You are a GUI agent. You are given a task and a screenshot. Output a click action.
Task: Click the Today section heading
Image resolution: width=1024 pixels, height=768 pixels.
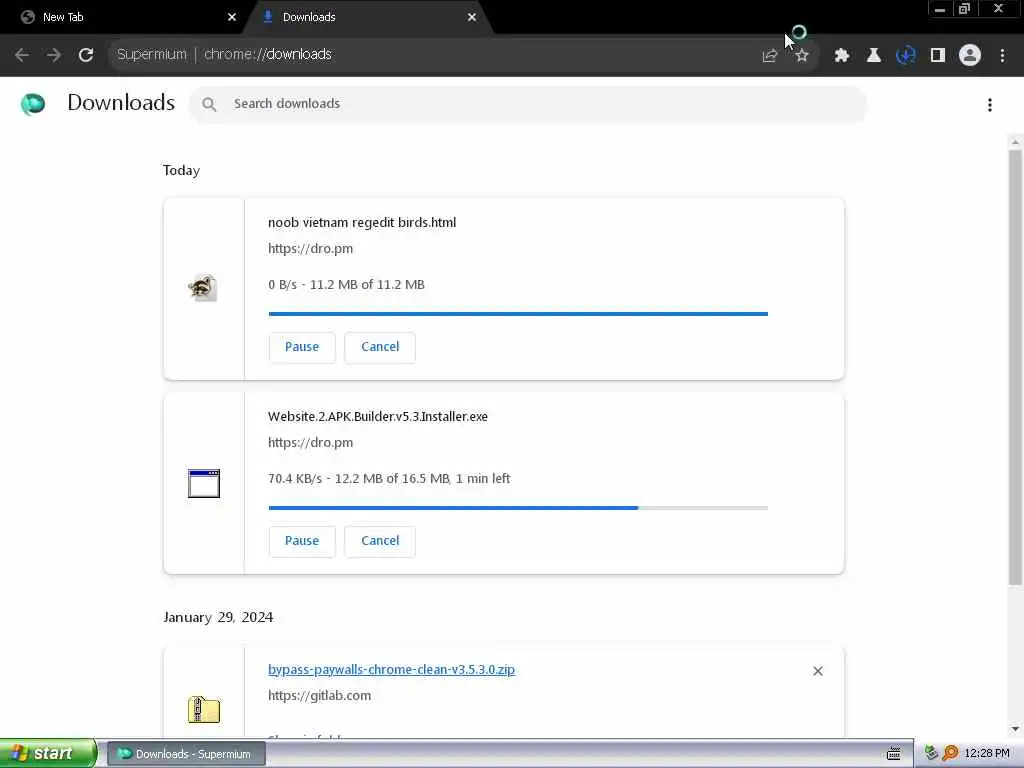(181, 170)
